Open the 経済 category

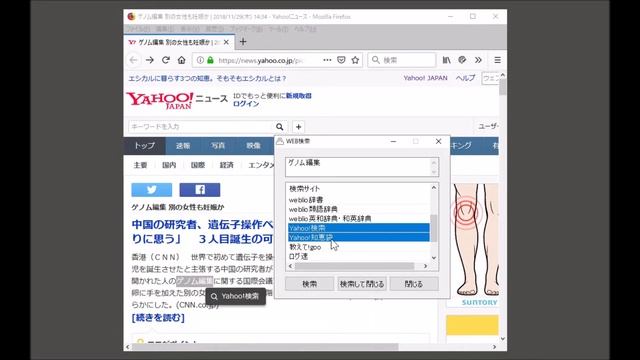(x=227, y=165)
